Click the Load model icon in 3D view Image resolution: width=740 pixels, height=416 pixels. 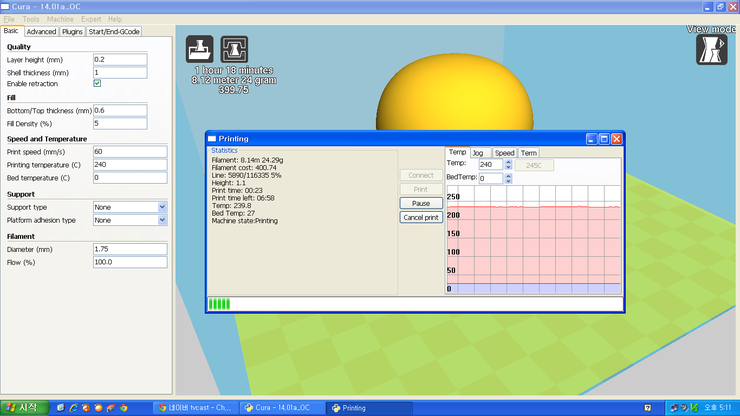click(x=199, y=49)
